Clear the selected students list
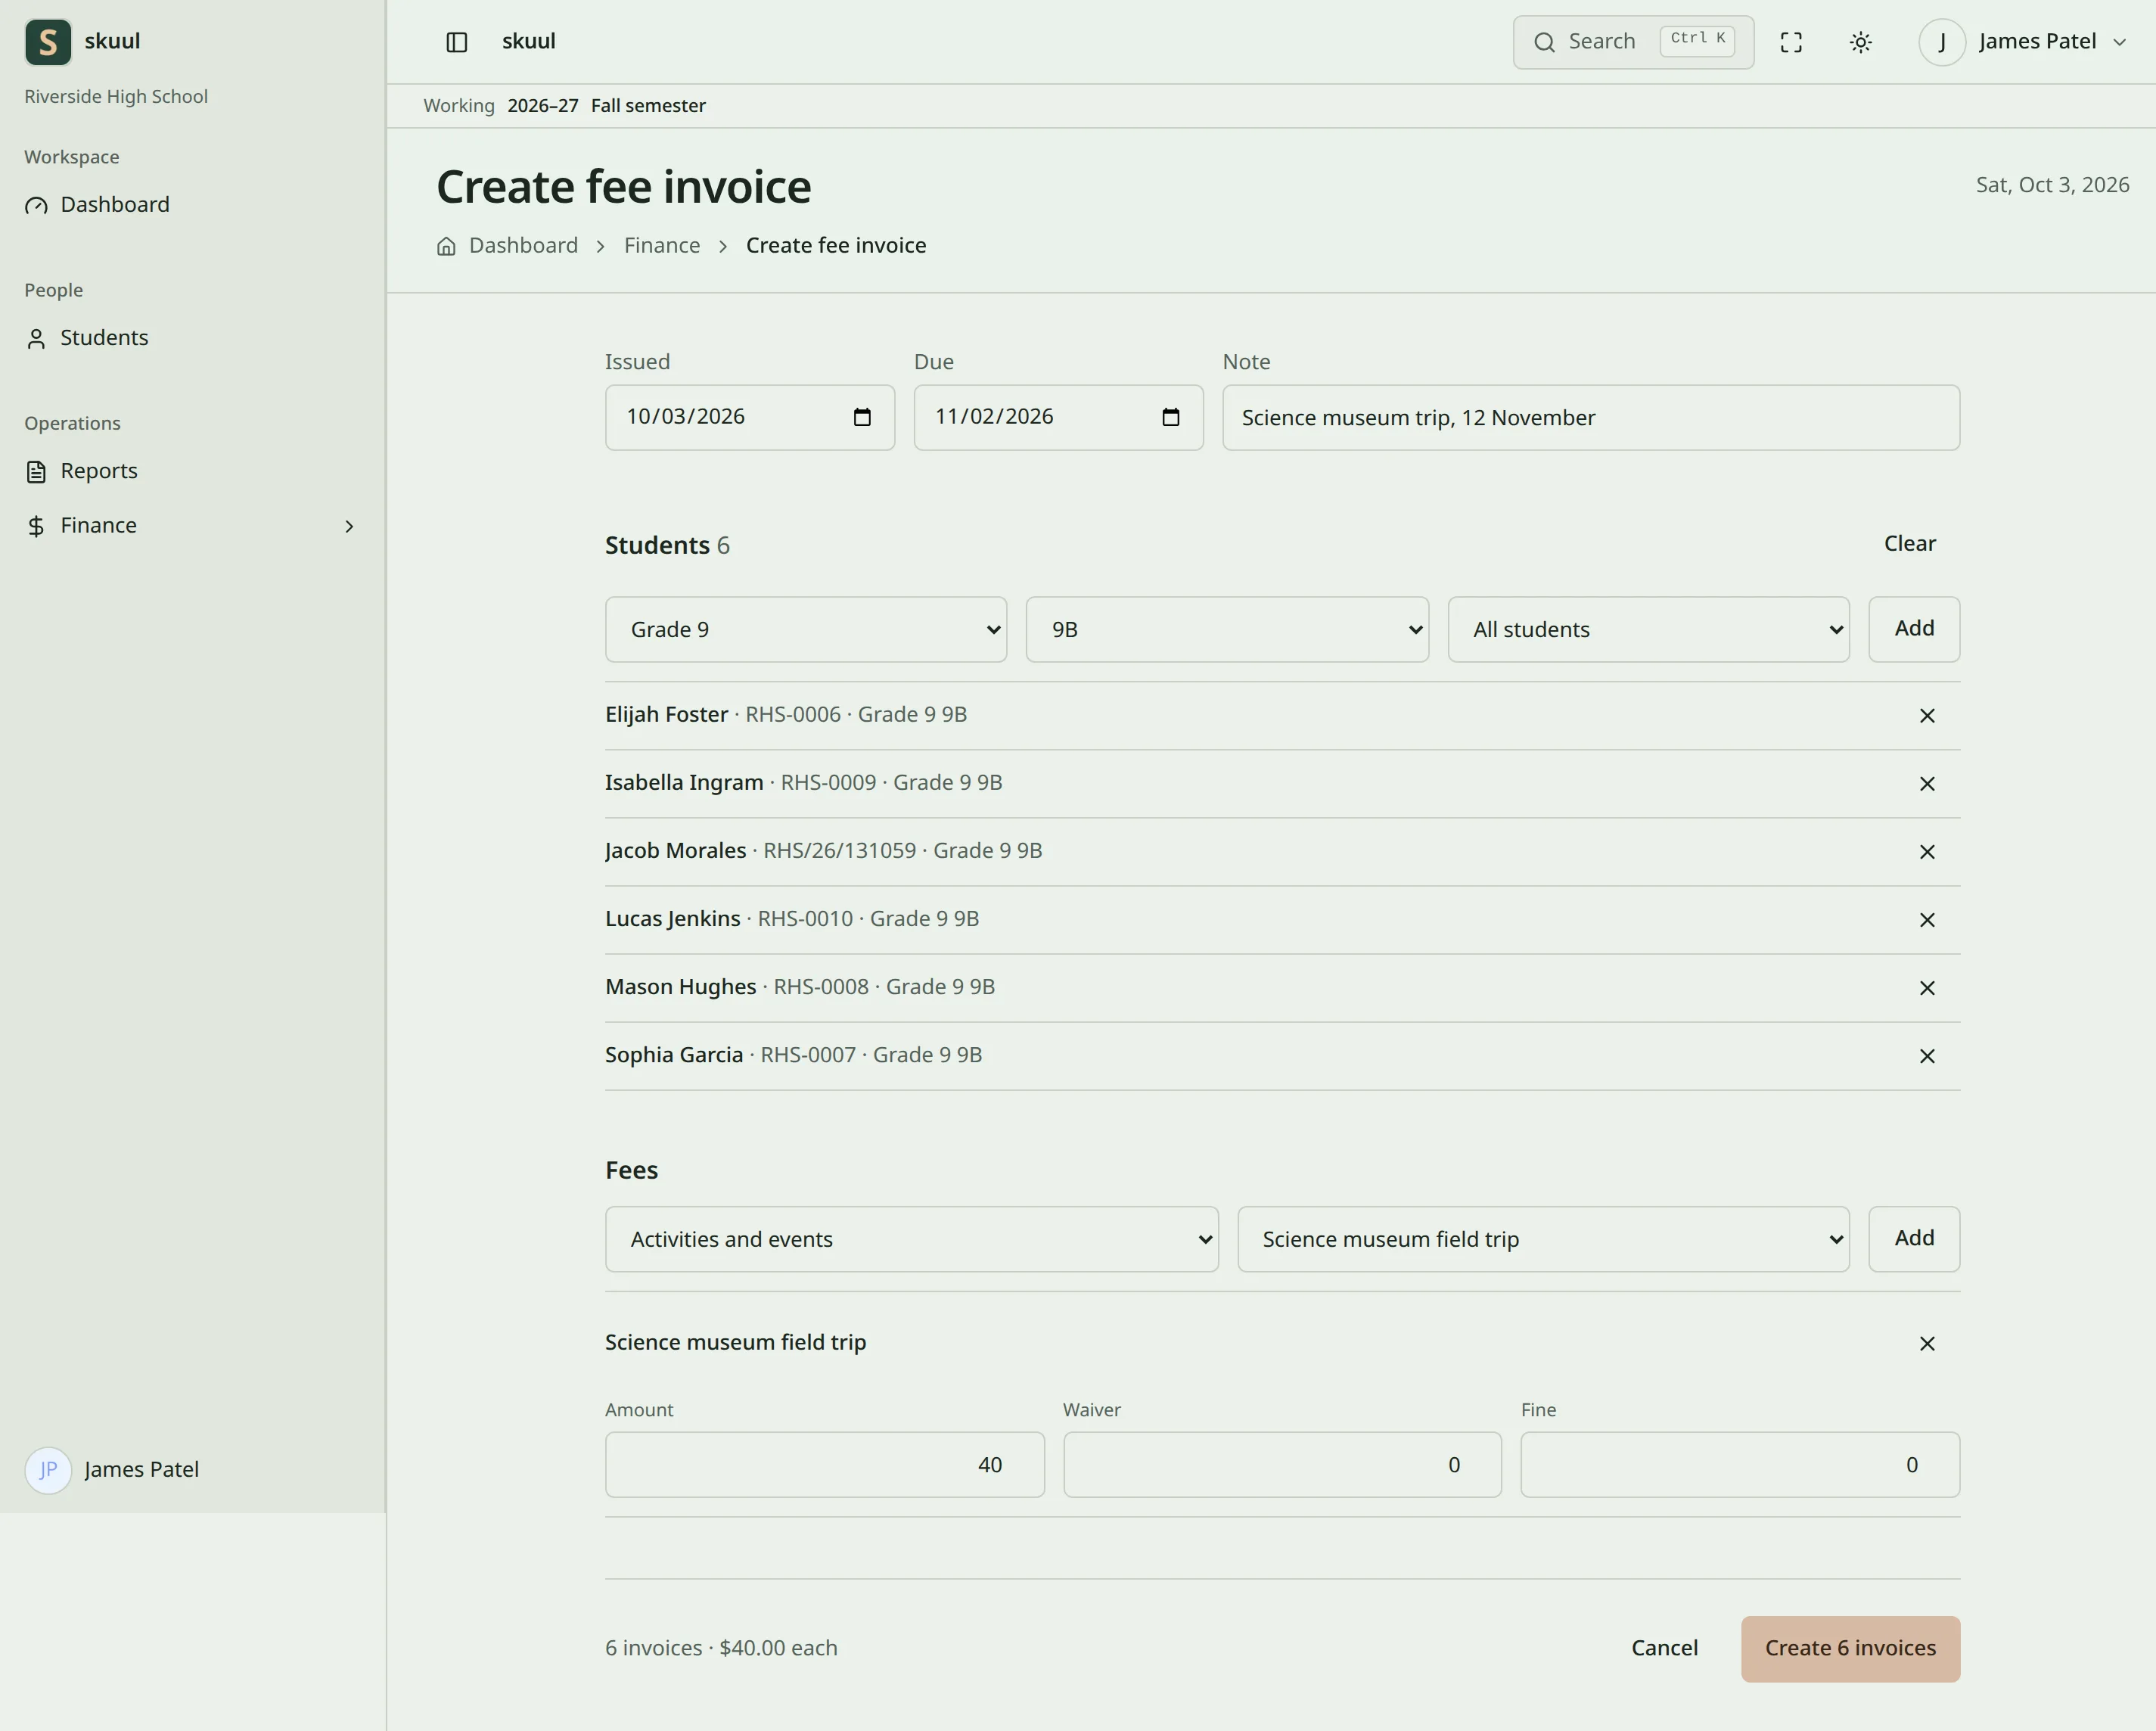The image size is (2156, 1731). click(x=1909, y=544)
